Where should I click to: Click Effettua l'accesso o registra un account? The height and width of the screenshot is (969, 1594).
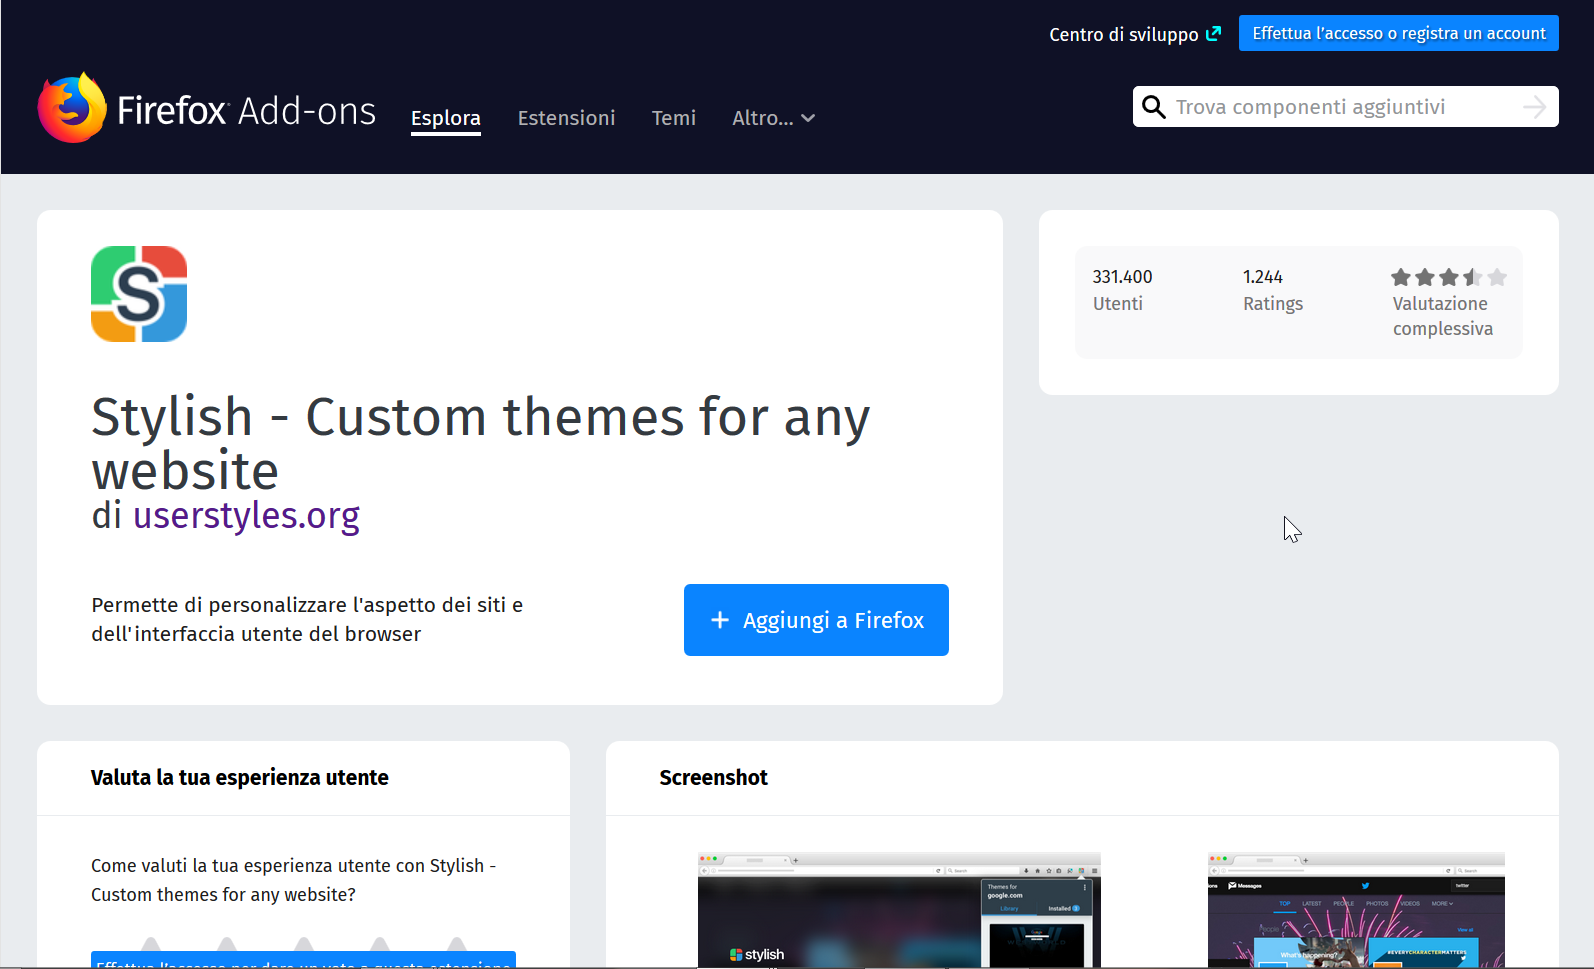pyautogui.click(x=1399, y=33)
